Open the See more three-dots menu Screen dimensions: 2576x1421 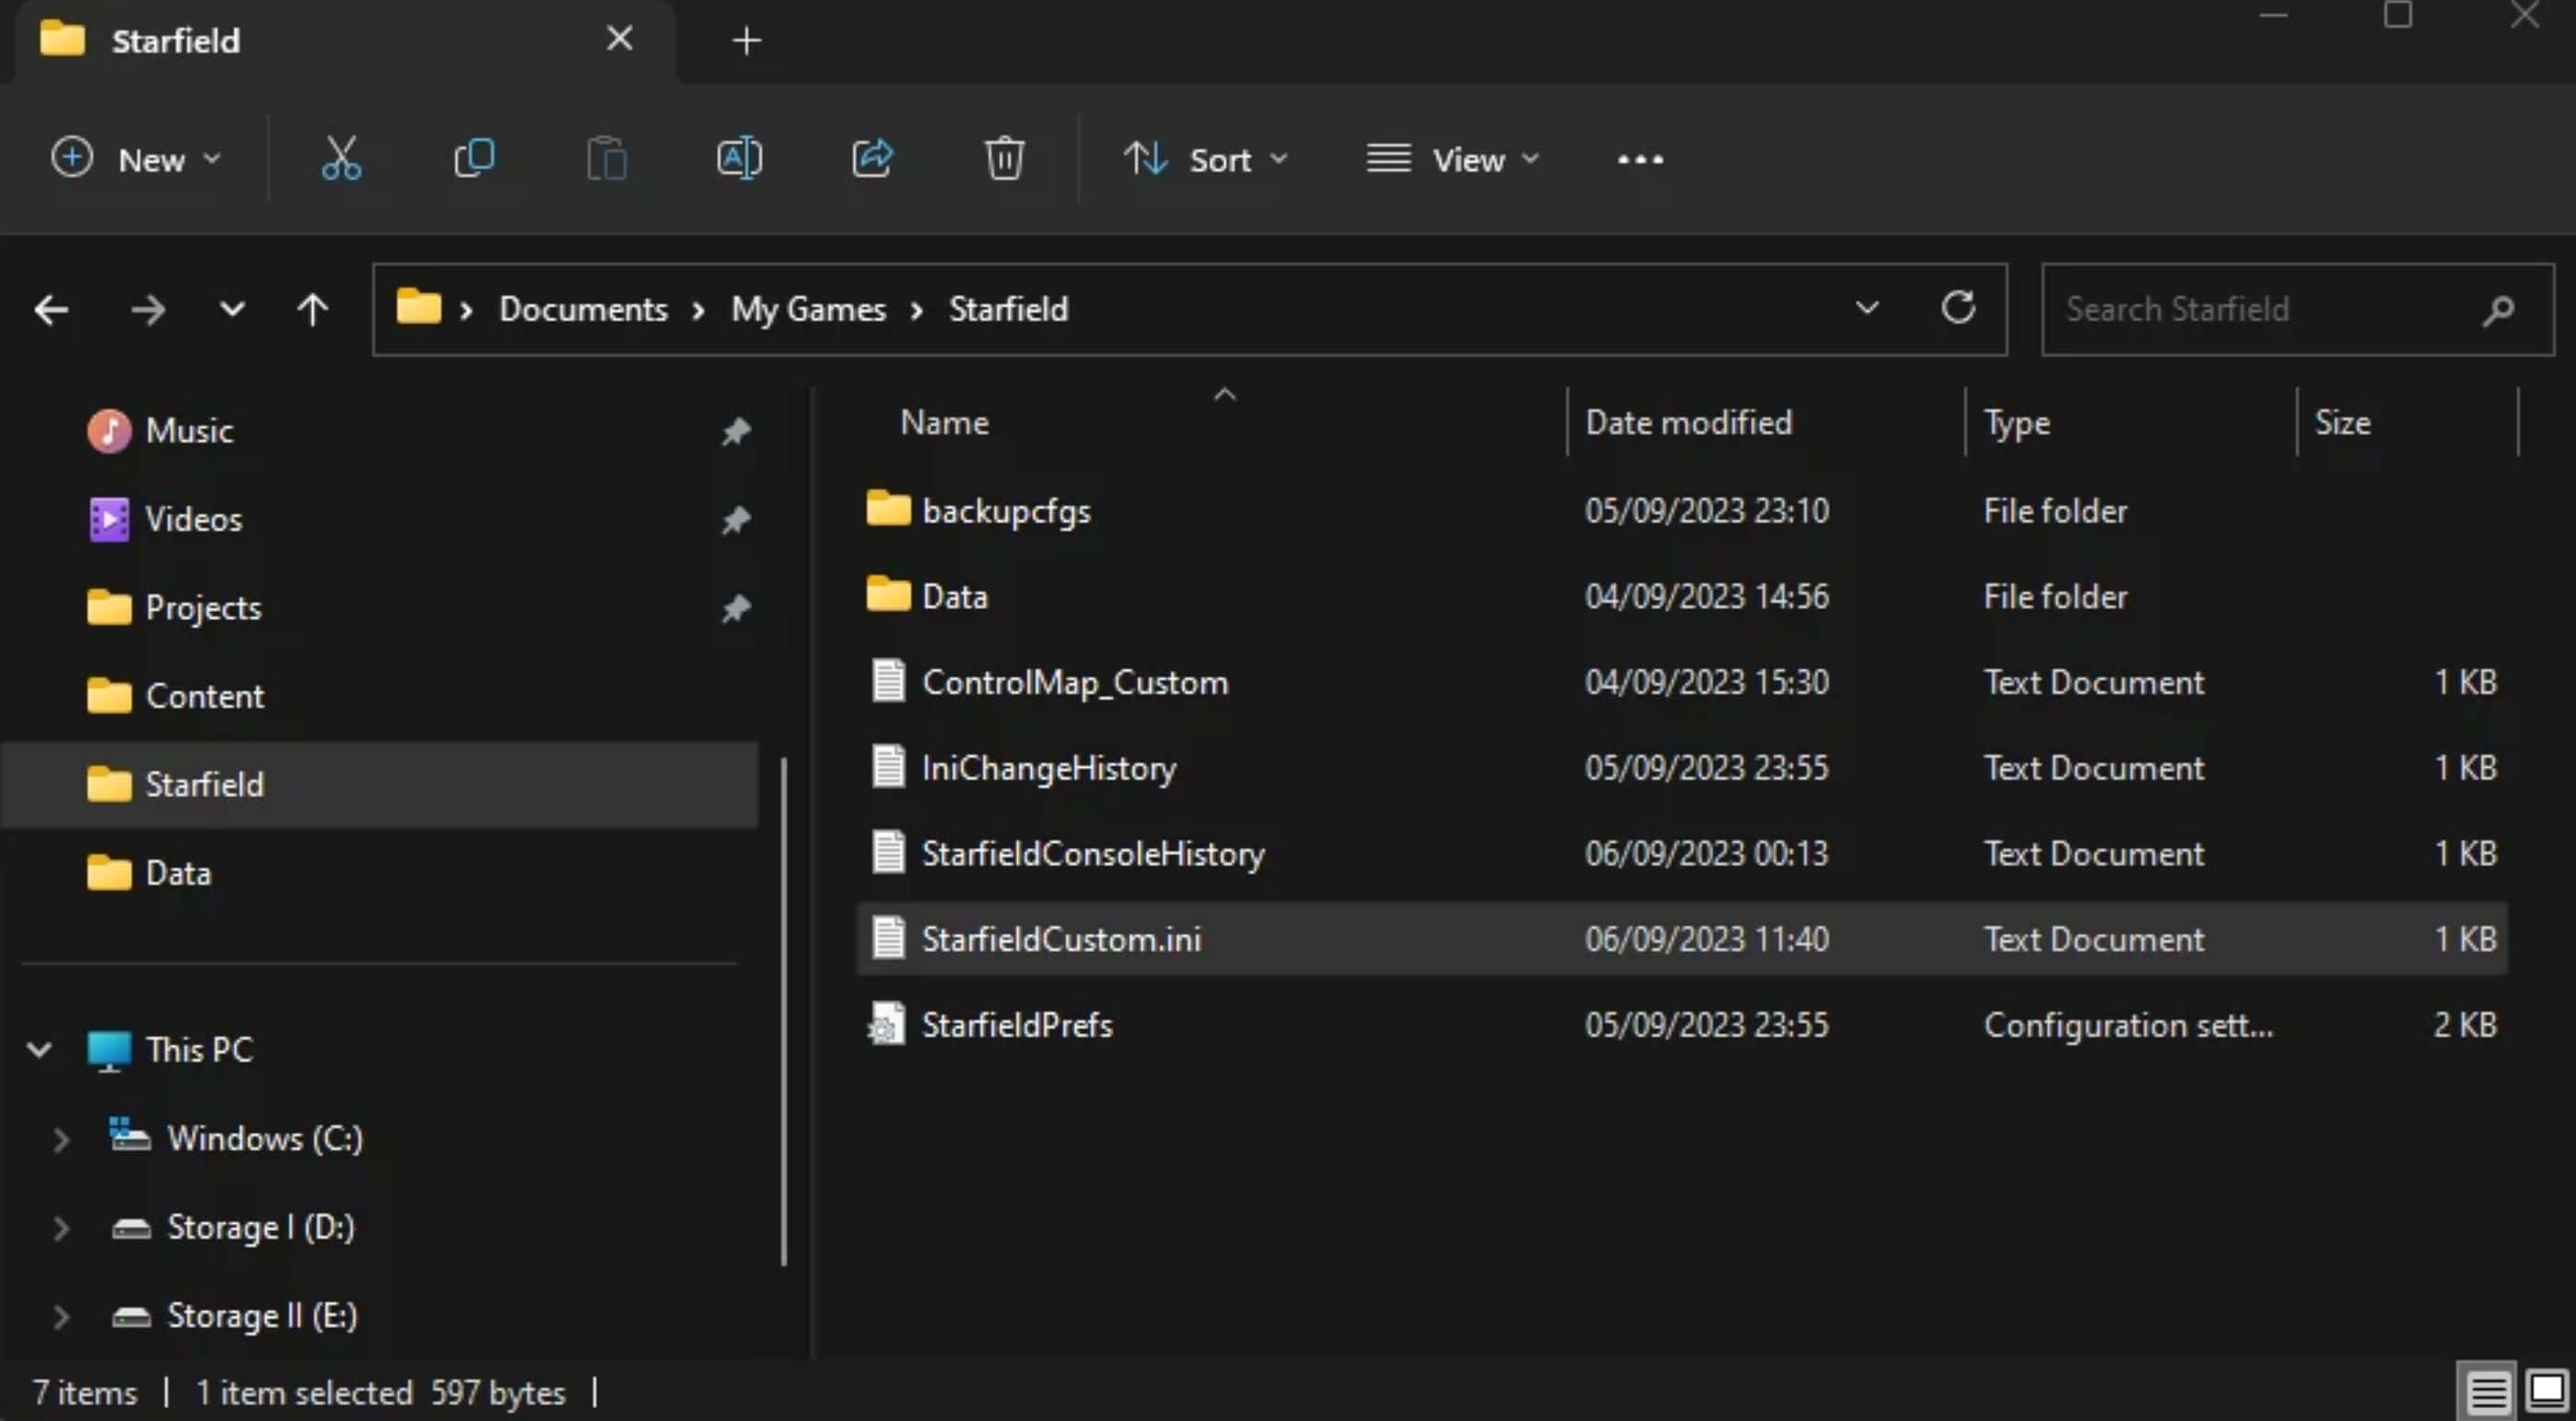click(1640, 159)
